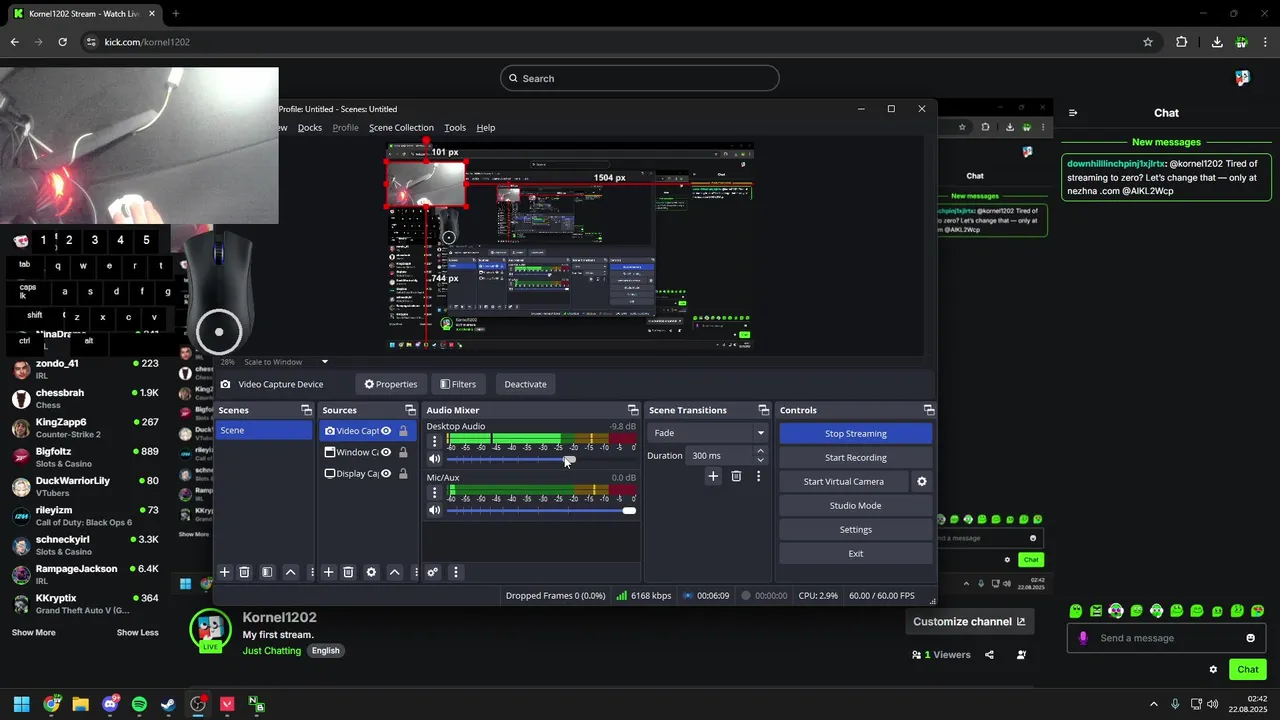Float the Controls dock popout icon
Viewport: 1280px width, 720px height.
point(929,410)
